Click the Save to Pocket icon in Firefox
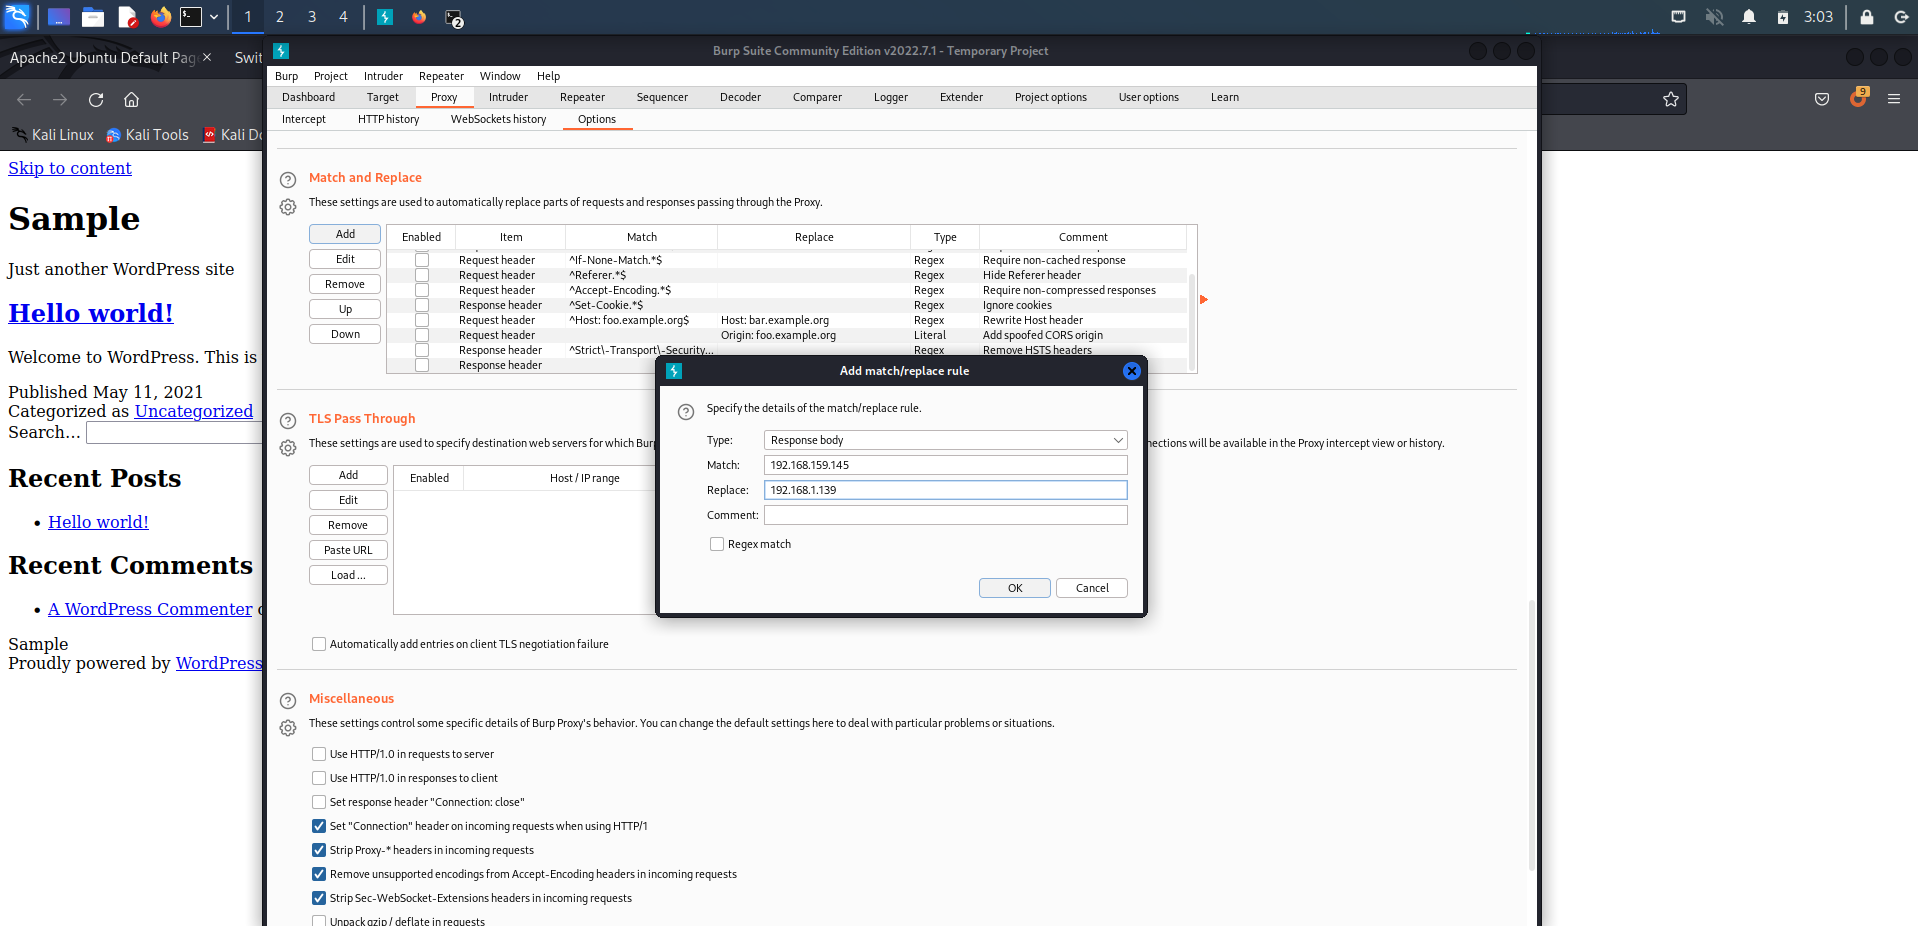This screenshot has height=926, width=1918. point(1822,99)
